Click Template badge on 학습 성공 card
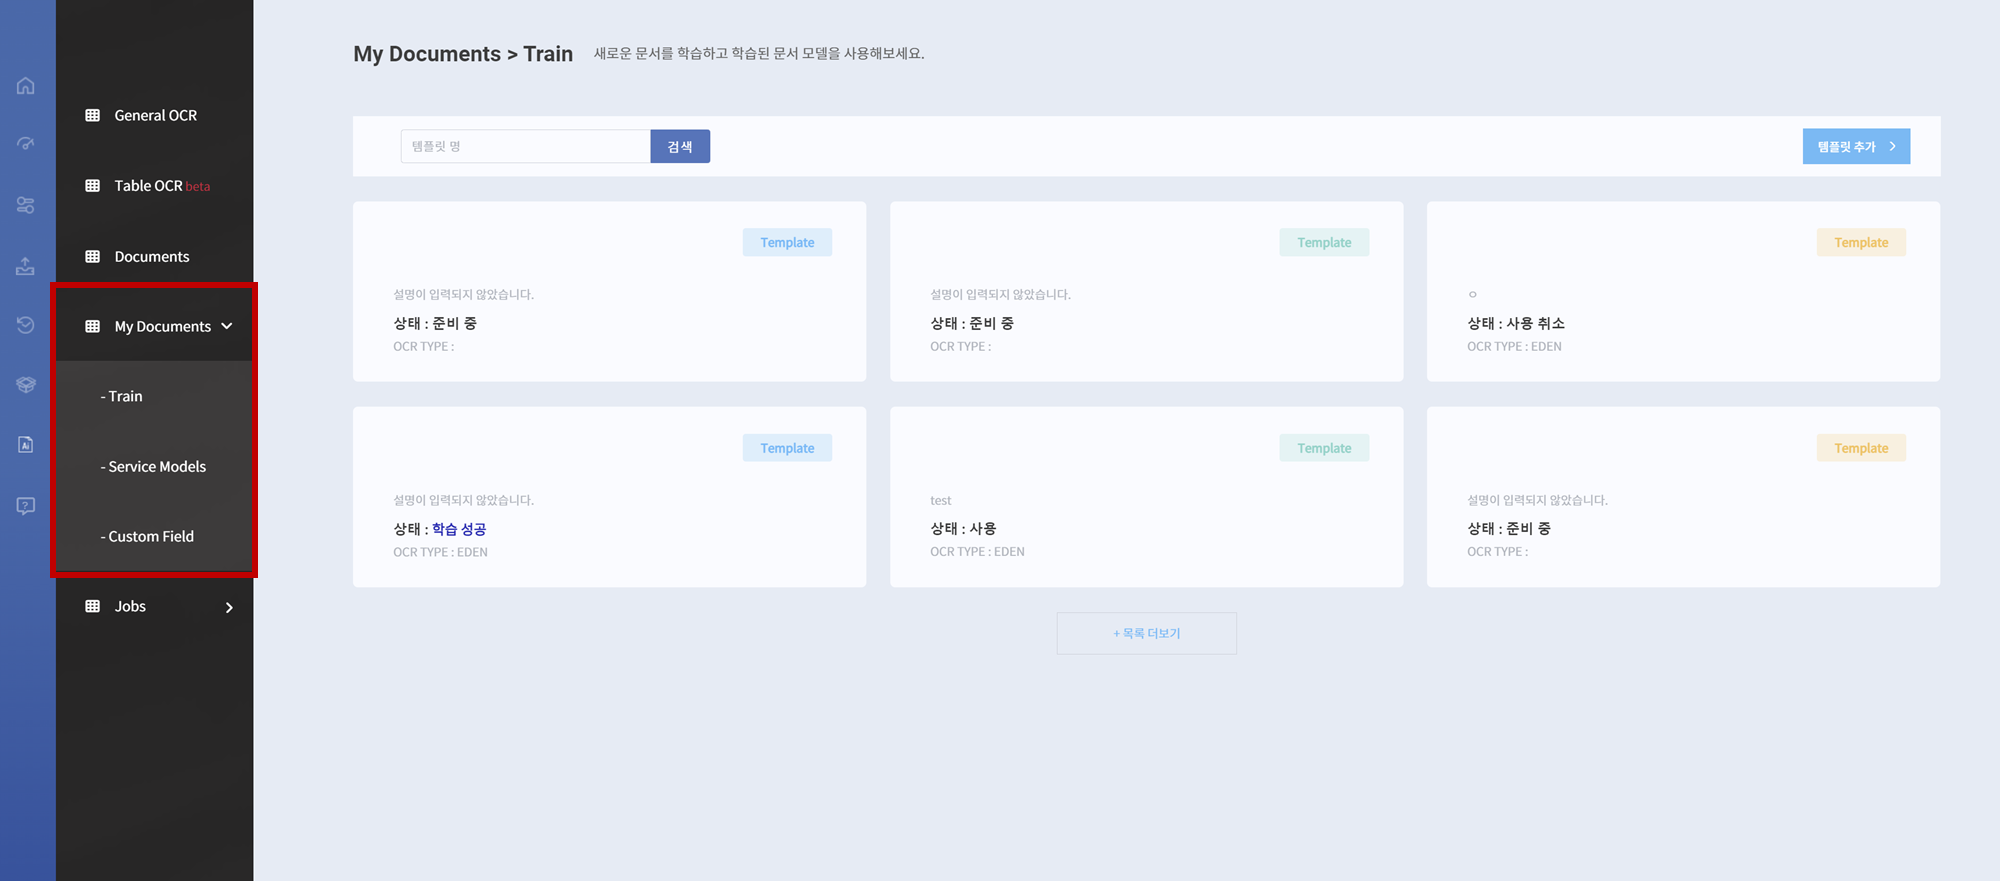The image size is (2000, 881). (787, 448)
